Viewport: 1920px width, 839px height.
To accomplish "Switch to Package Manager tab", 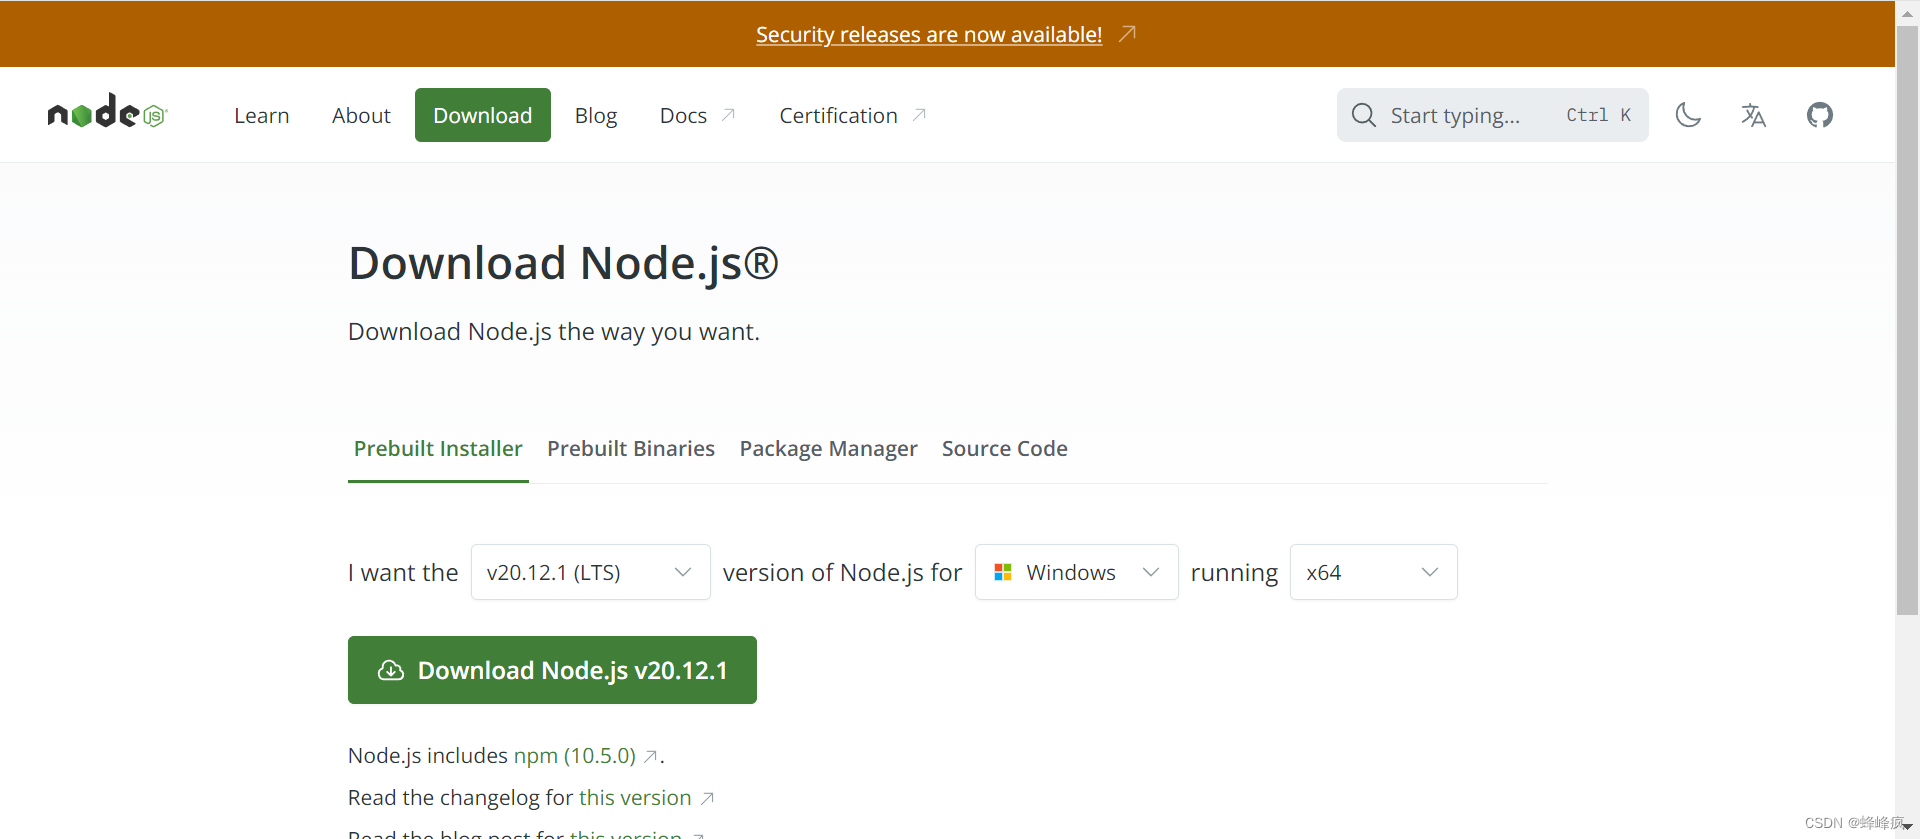I will [828, 448].
